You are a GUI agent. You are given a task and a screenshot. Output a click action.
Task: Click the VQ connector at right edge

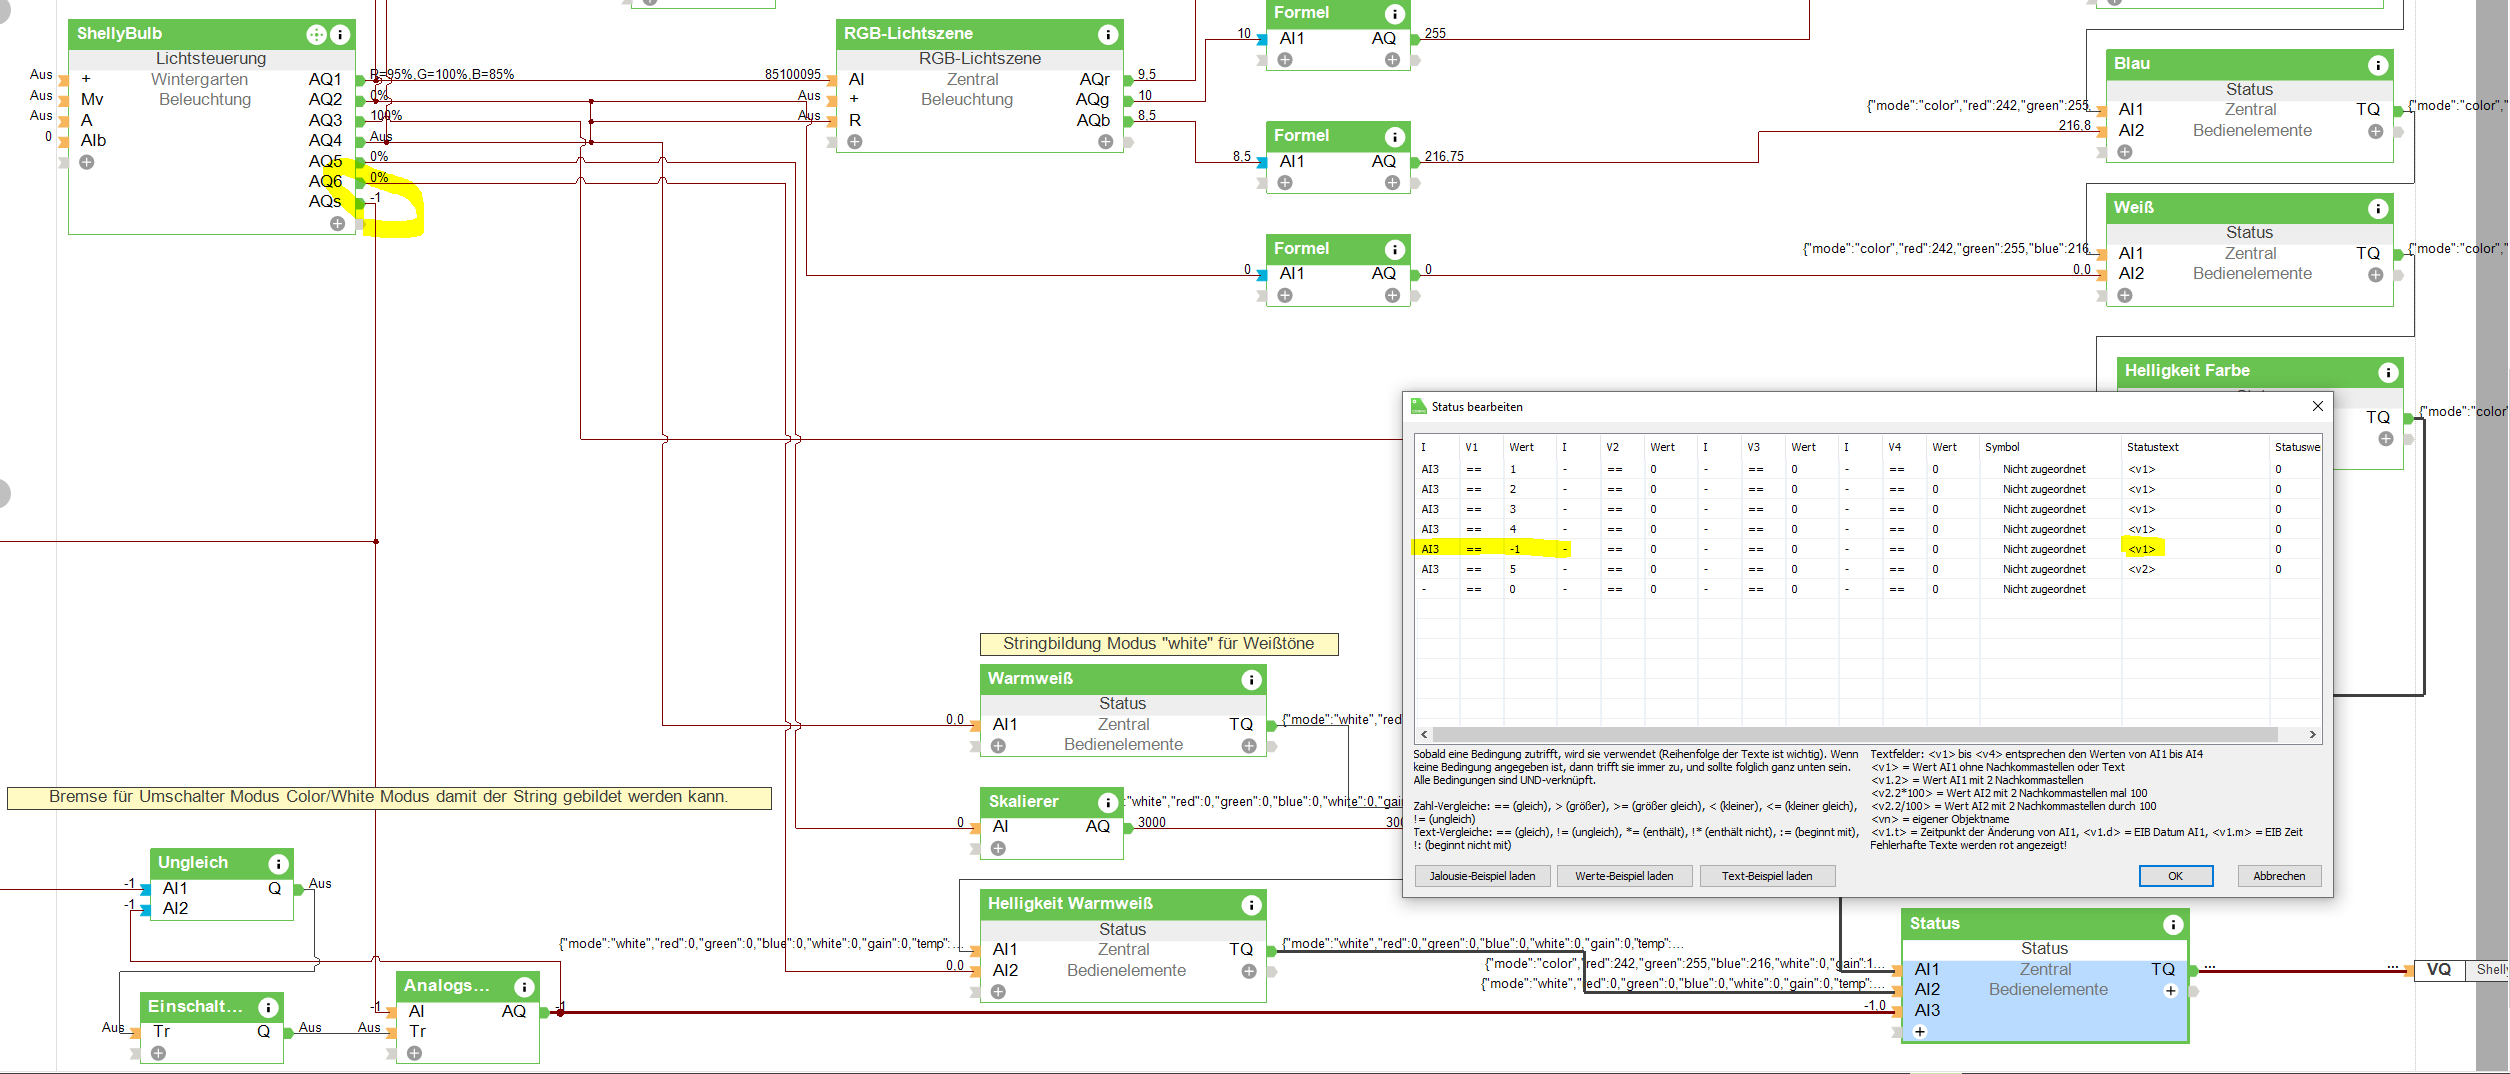(x=2439, y=969)
